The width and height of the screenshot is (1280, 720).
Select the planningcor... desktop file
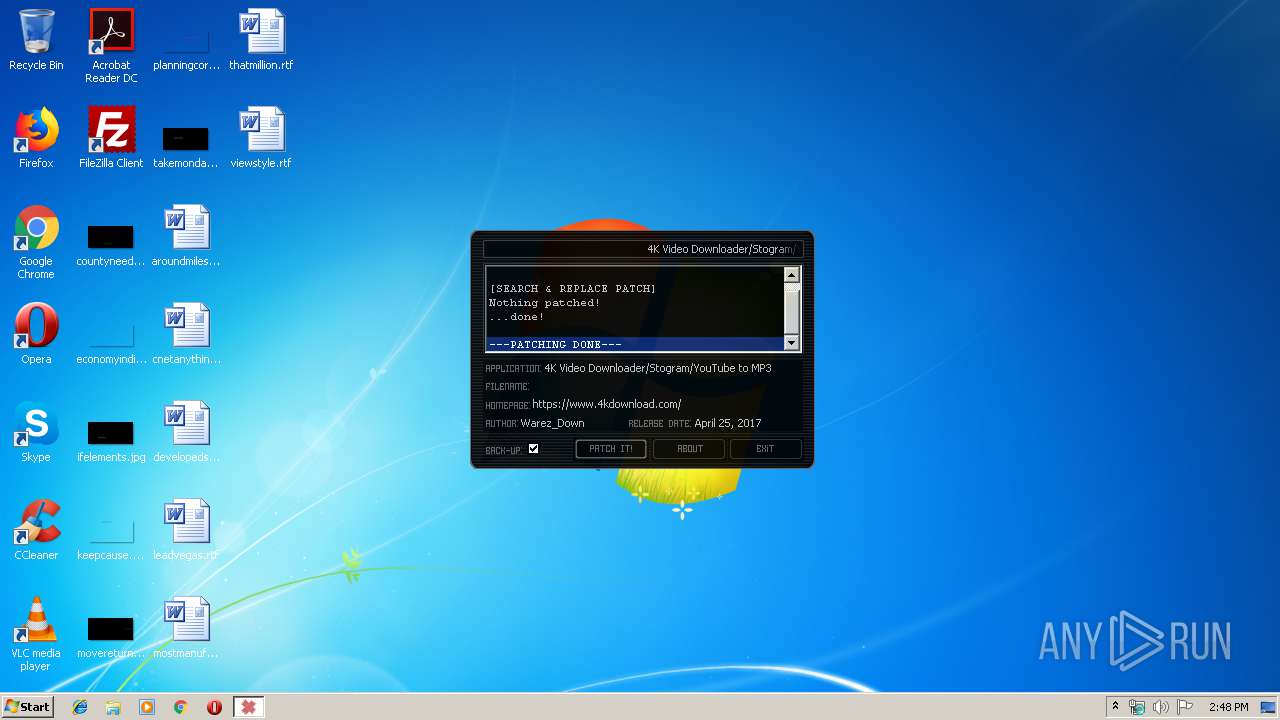point(186,45)
